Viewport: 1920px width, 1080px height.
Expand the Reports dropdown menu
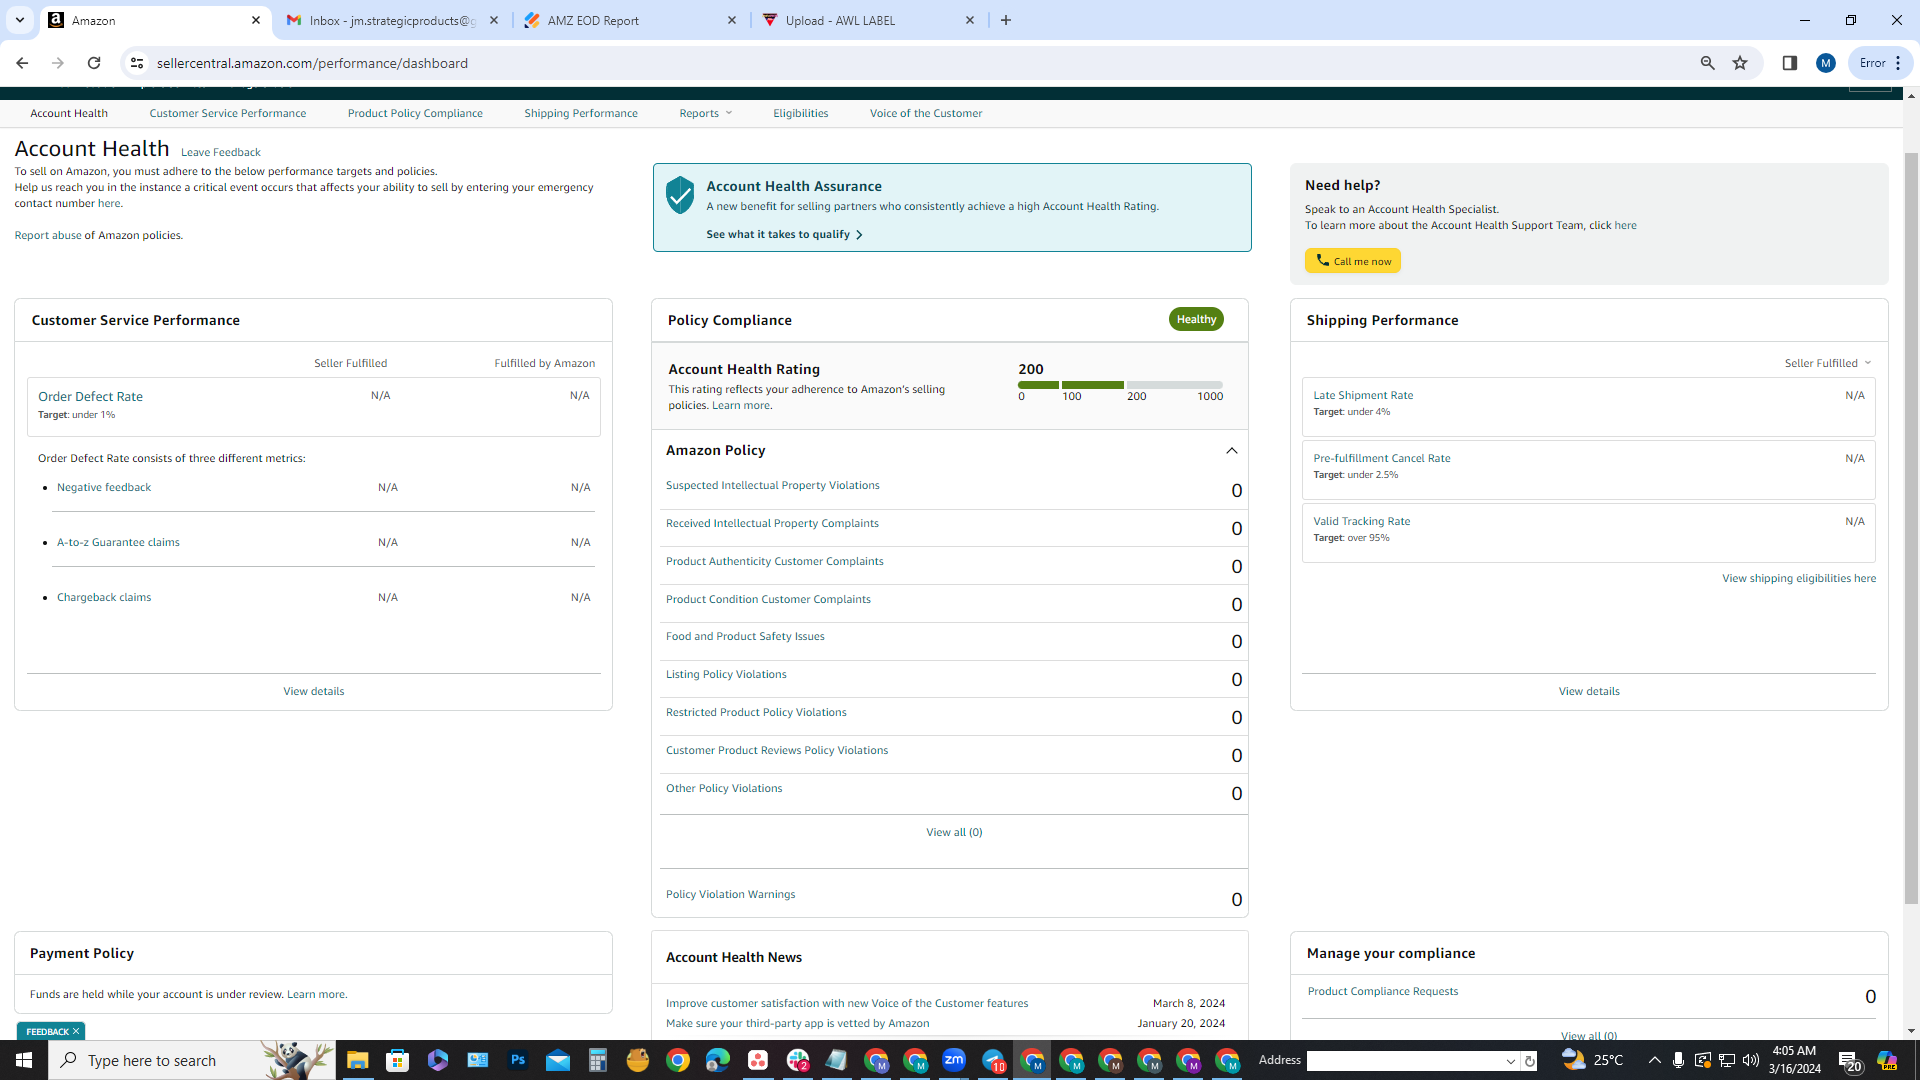[706, 113]
